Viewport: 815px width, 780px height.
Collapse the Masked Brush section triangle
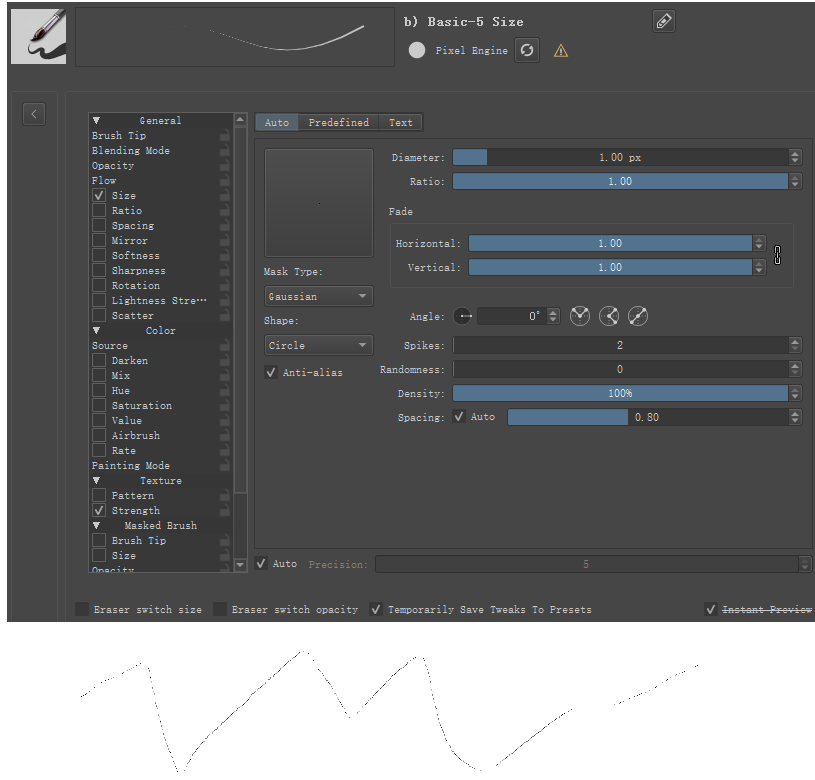click(96, 525)
